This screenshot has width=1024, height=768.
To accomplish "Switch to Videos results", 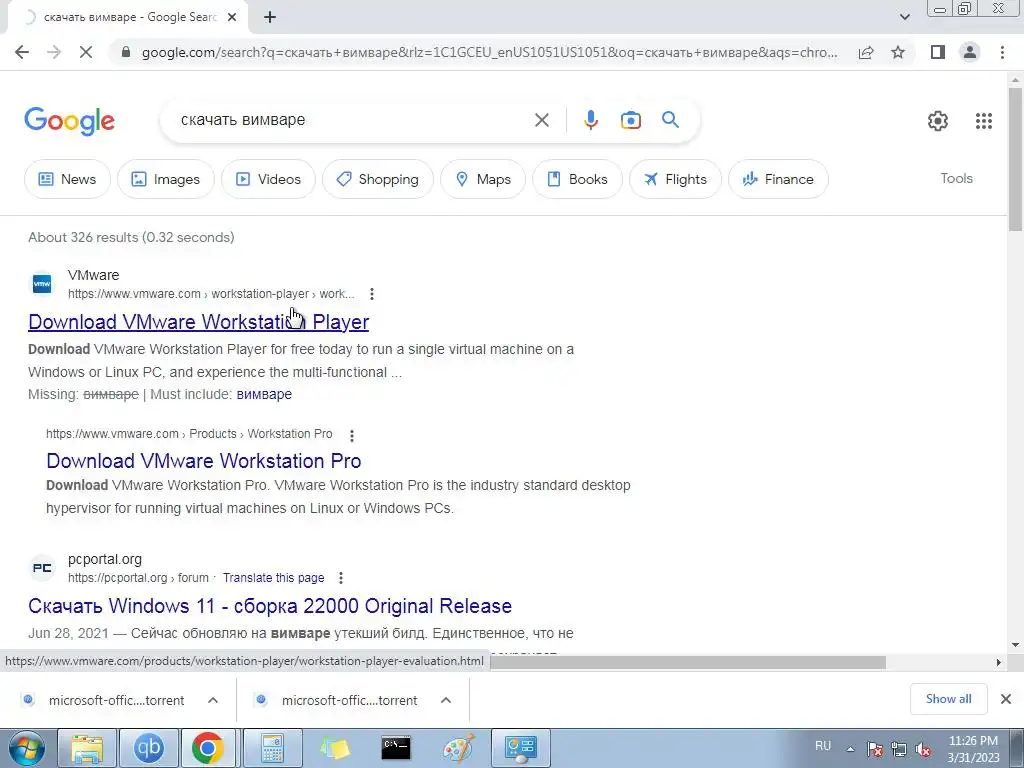I will [268, 179].
